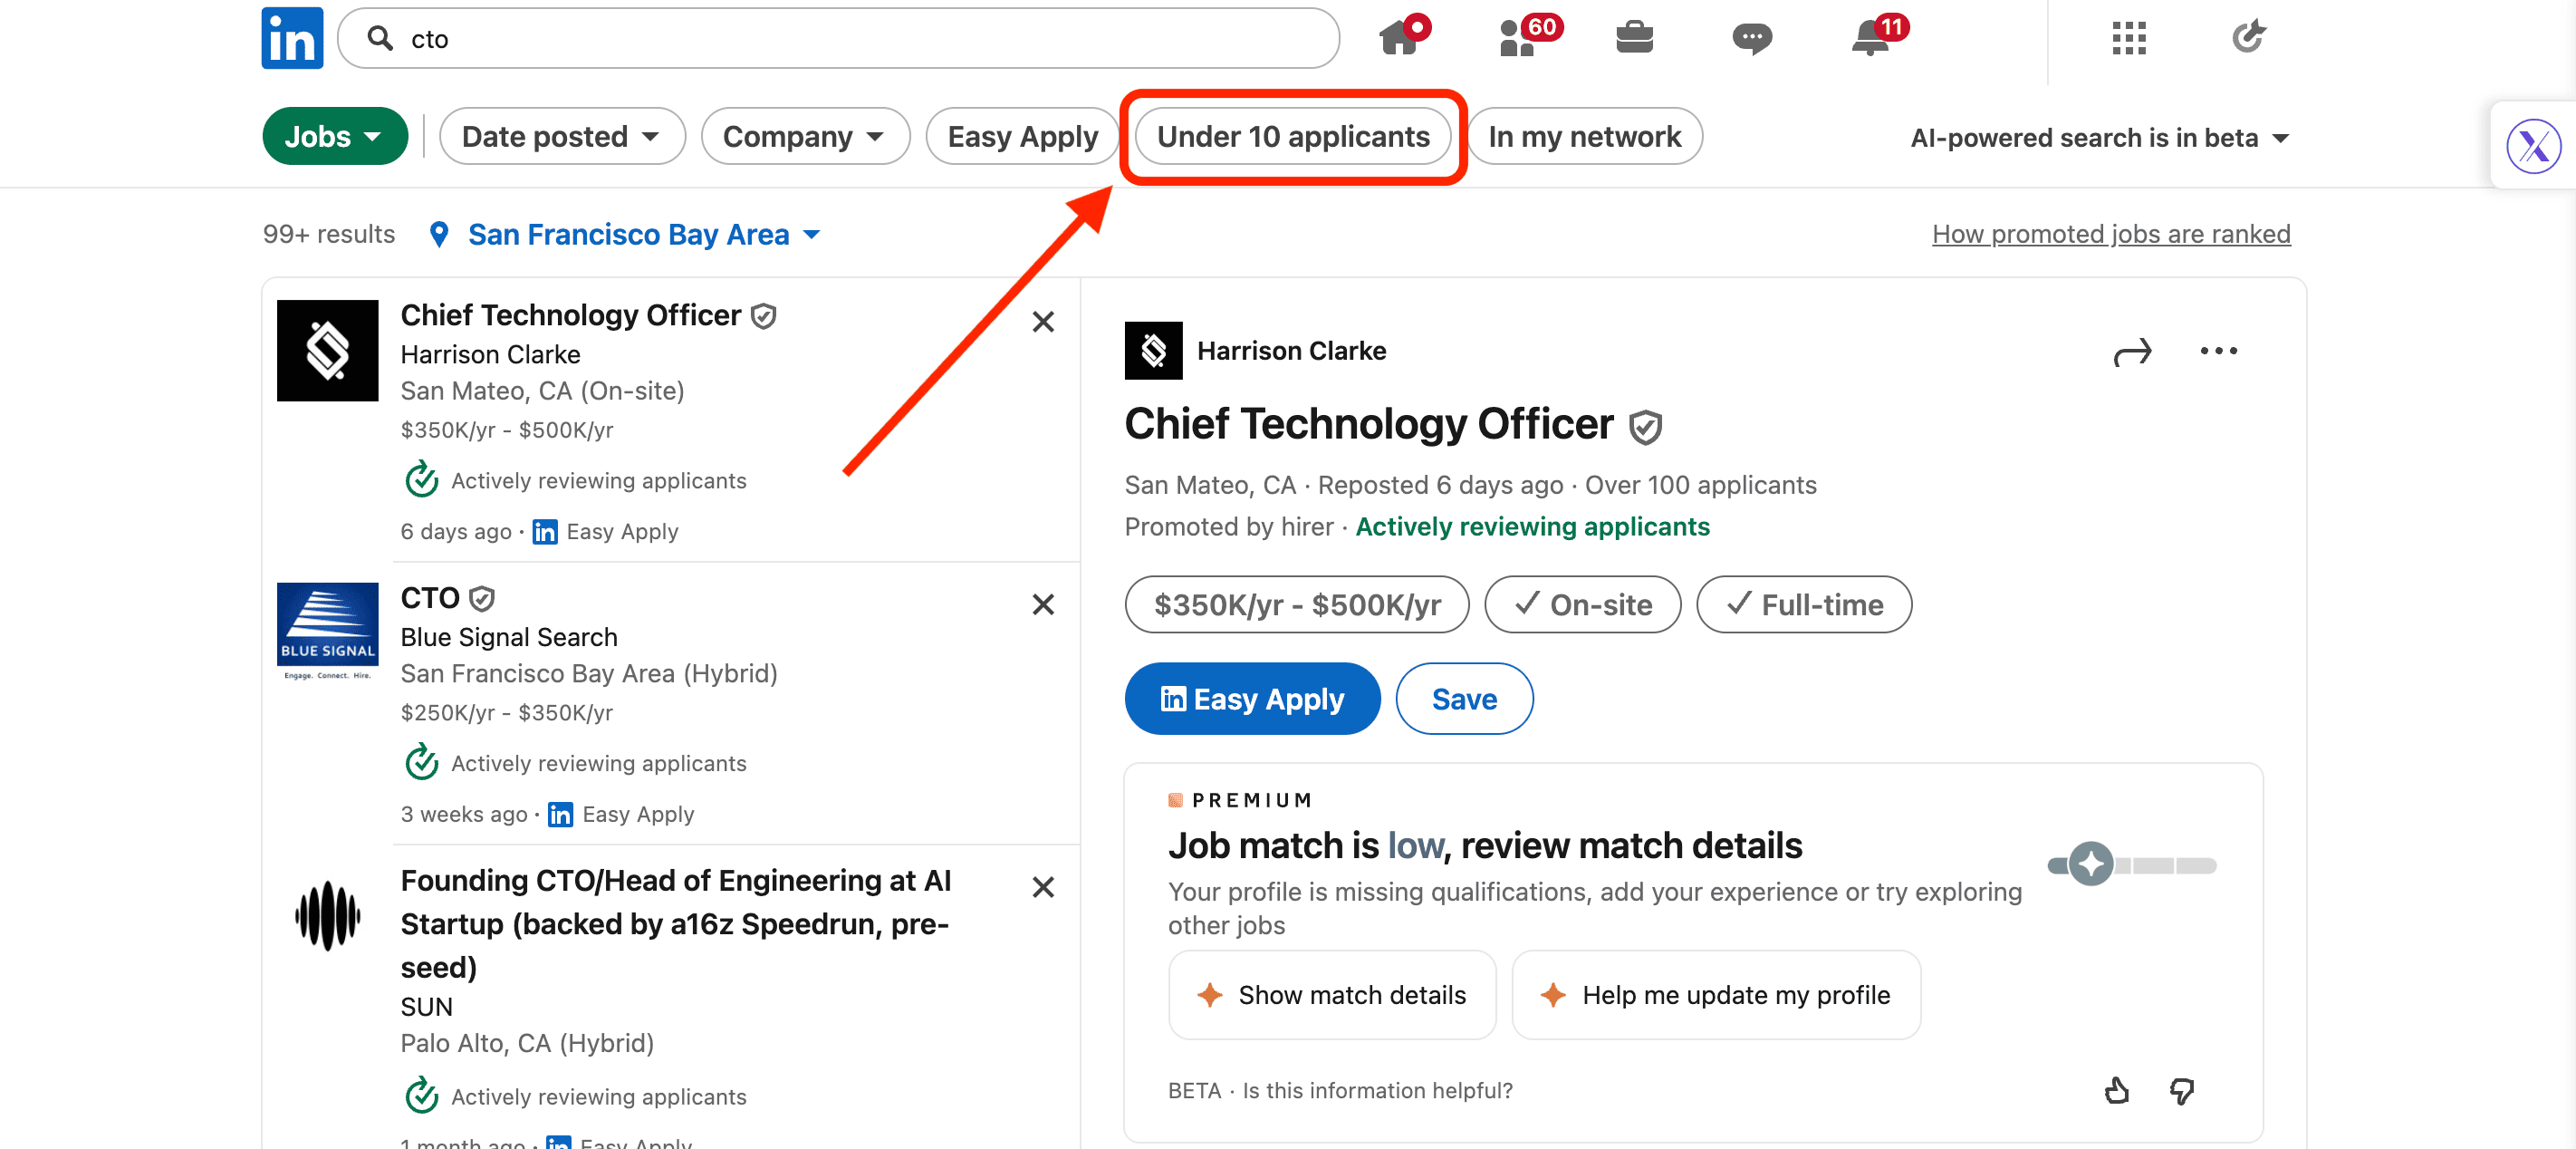Open LinkedIn Messaging

tap(1751, 38)
